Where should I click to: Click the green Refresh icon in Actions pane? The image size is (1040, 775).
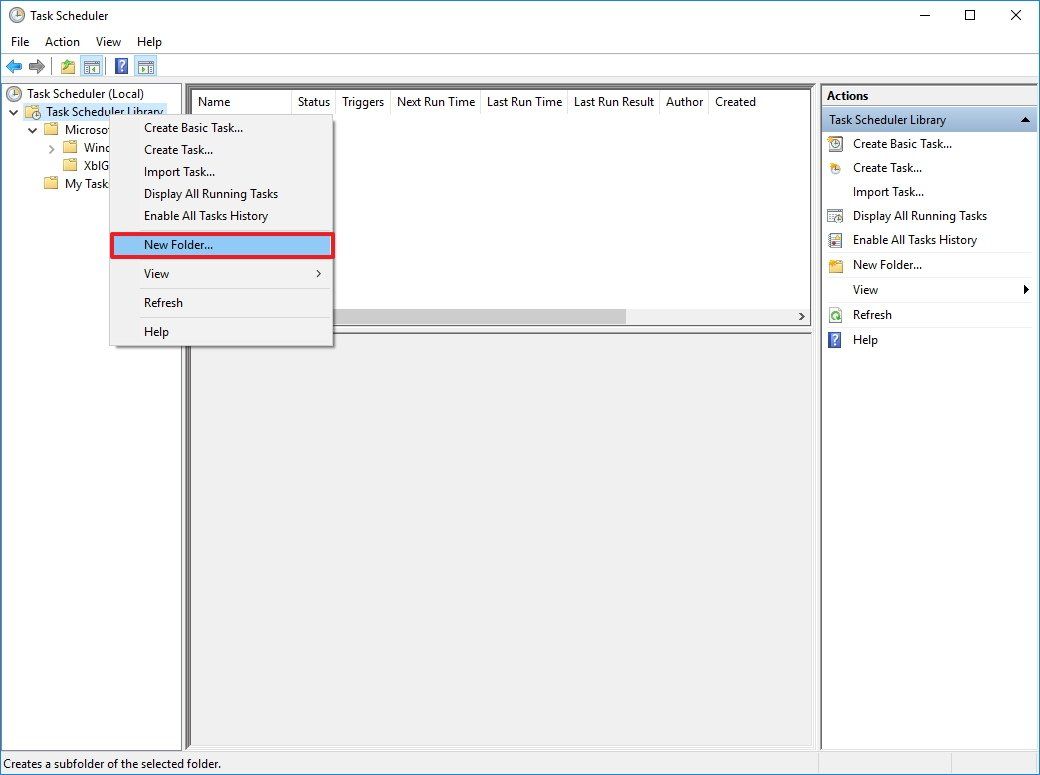tap(836, 315)
